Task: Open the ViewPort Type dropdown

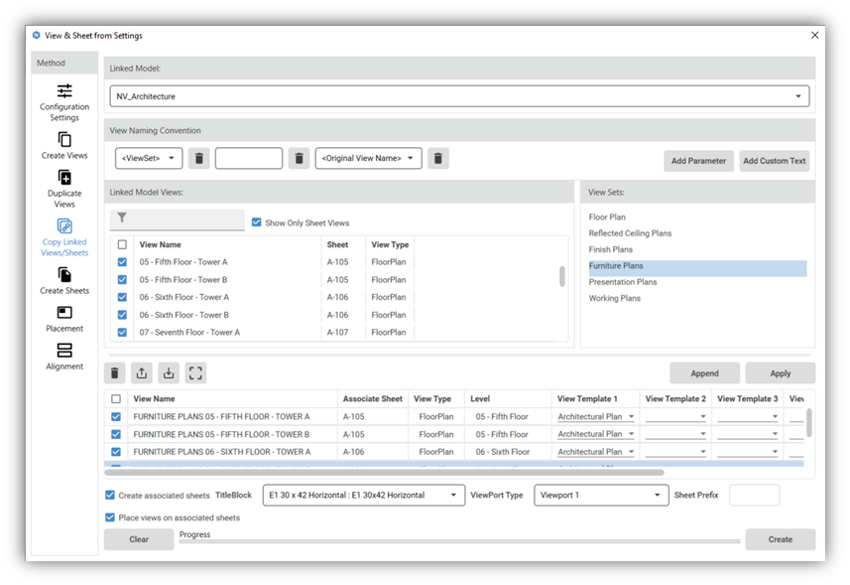Action: (x=601, y=495)
